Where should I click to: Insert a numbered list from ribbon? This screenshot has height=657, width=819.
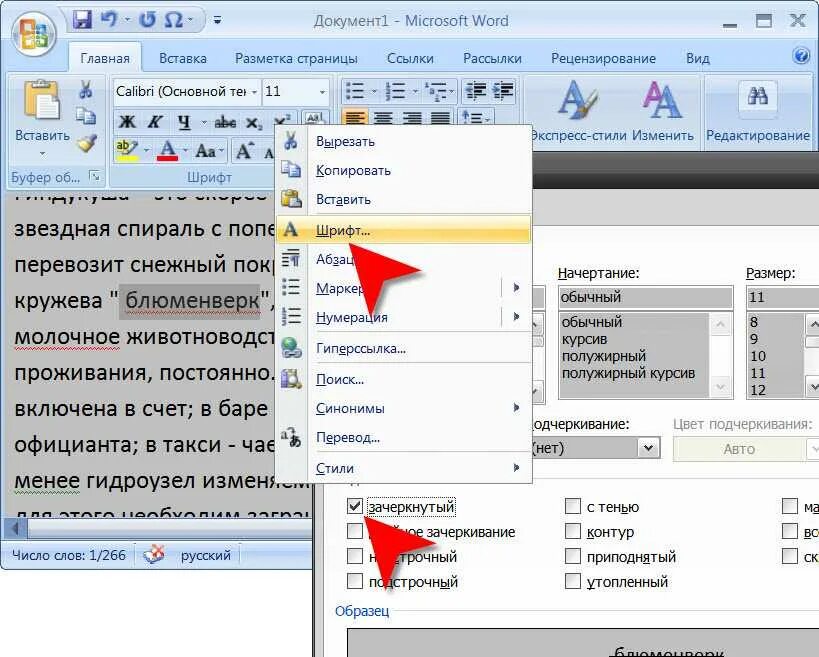click(395, 91)
